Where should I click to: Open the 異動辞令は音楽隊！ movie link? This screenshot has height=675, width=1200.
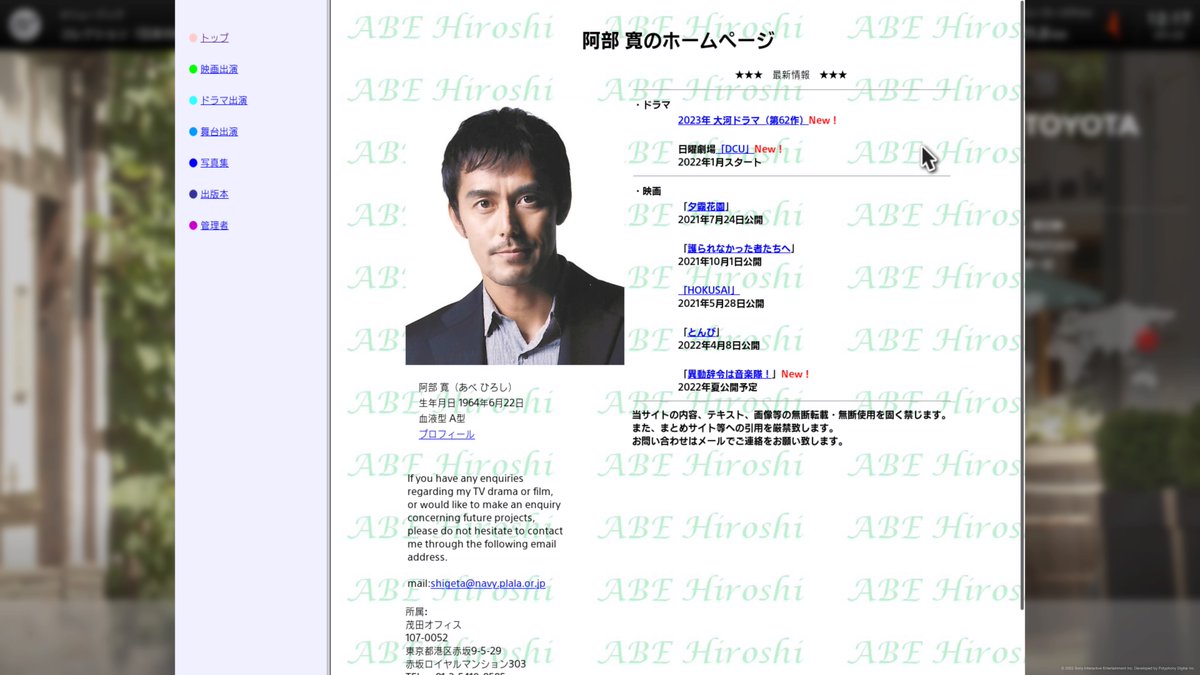pos(729,374)
